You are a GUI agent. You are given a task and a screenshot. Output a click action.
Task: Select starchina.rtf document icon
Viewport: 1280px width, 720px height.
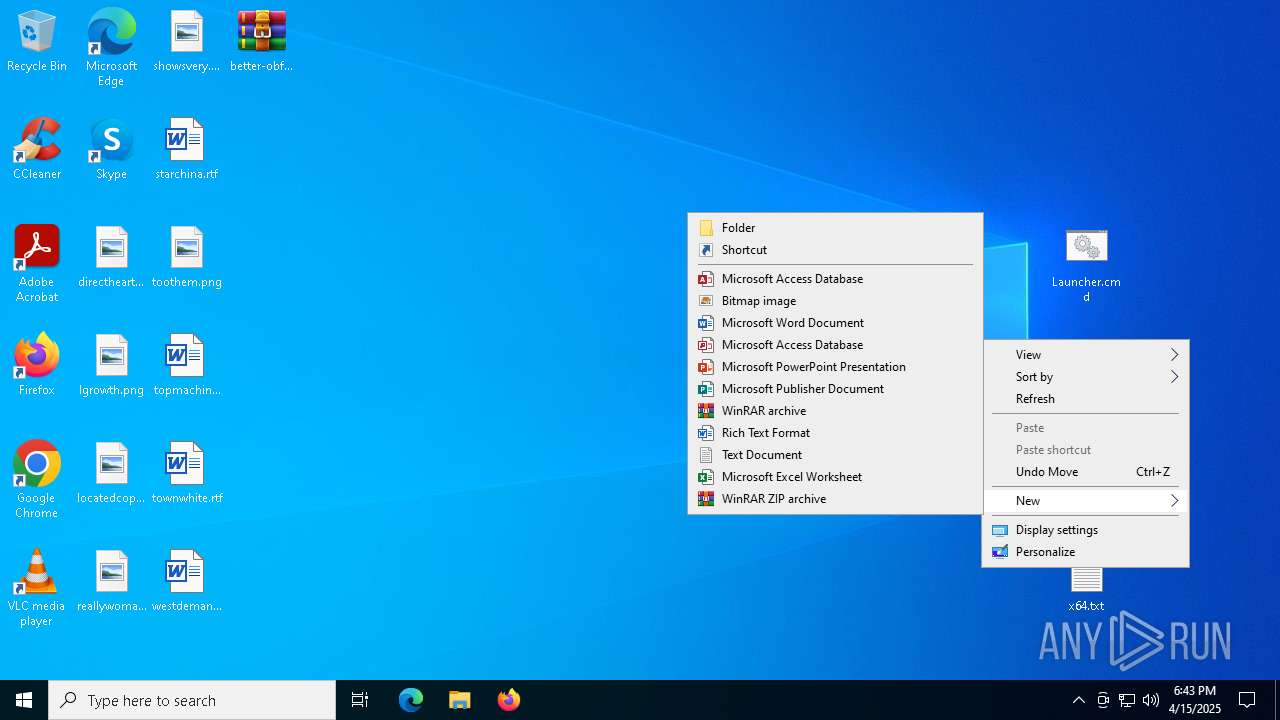(186, 150)
